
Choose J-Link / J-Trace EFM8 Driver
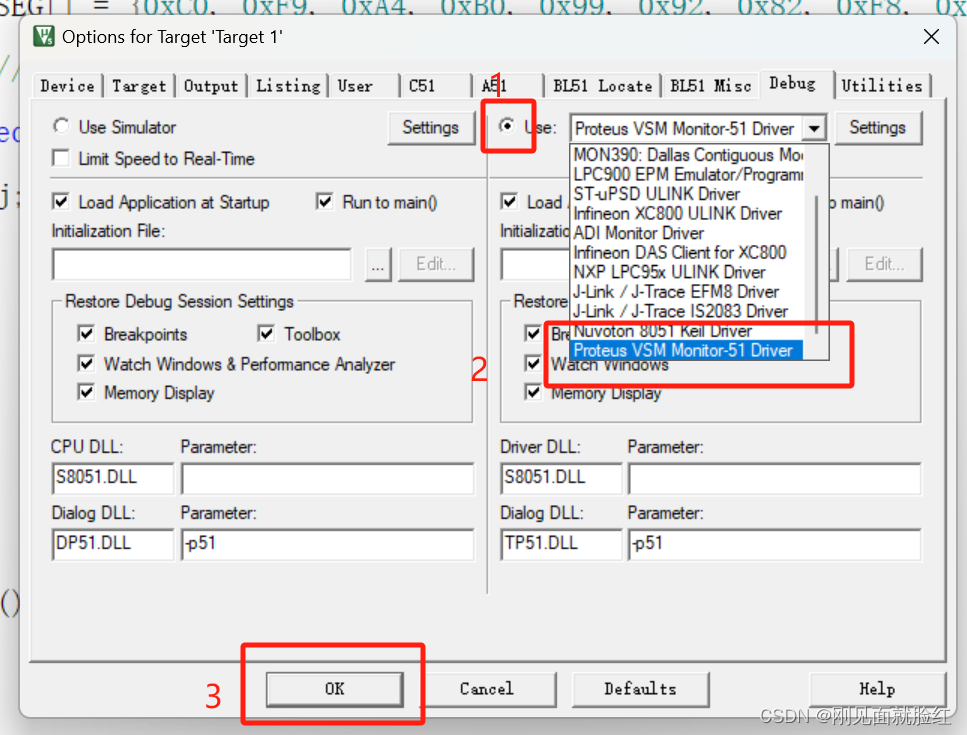click(688, 292)
